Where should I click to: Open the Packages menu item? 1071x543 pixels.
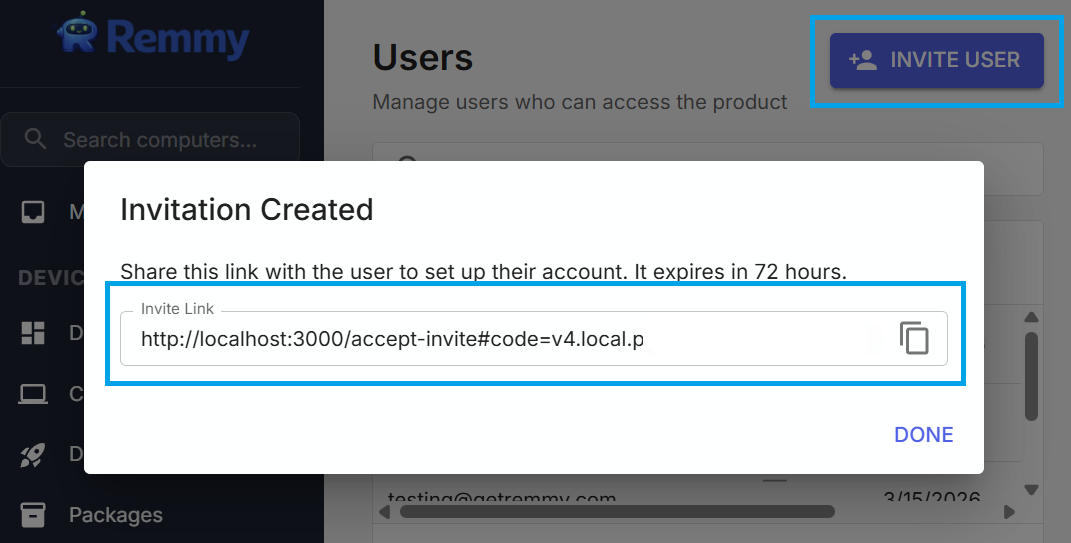tap(115, 515)
